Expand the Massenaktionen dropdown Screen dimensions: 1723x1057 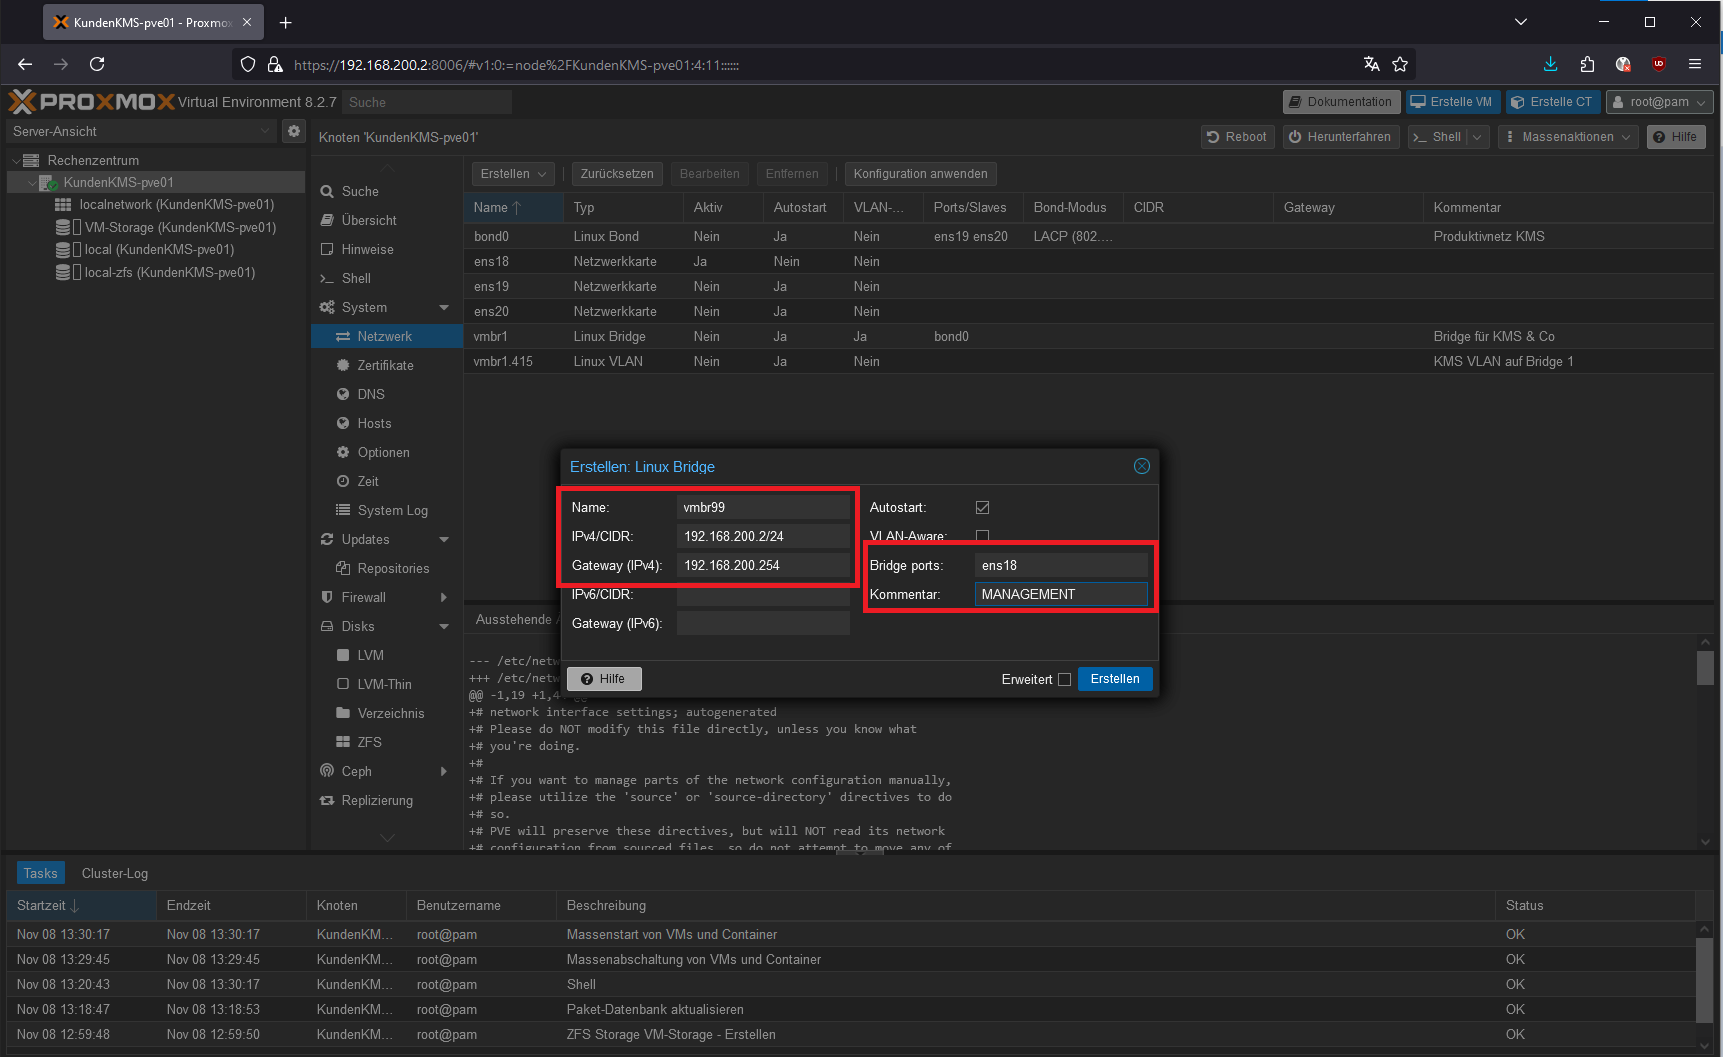coord(1568,137)
